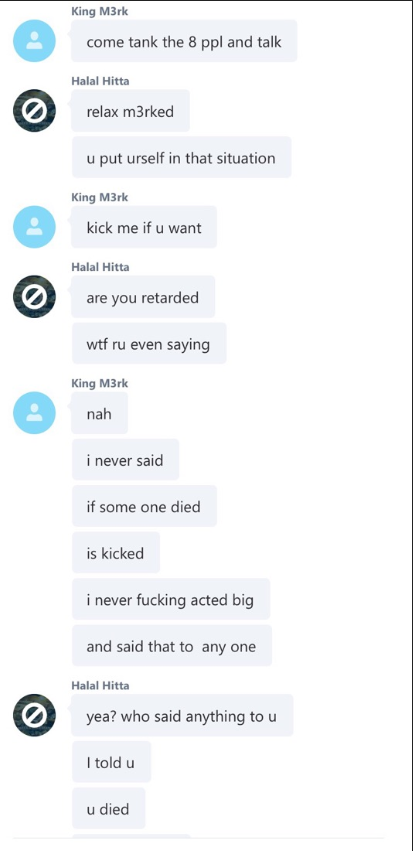Select the 'wtf ru even saying' message bubble
Screen dimensions: 413x851
pos(149,344)
